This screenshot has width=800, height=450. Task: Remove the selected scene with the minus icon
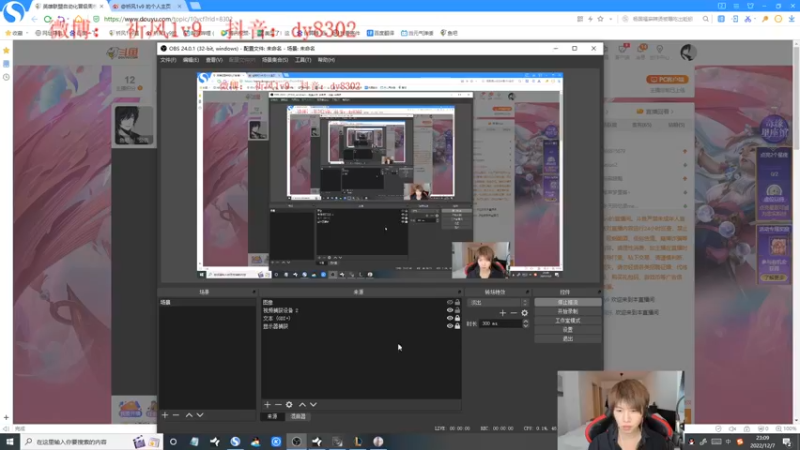pyautogui.click(x=176, y=415)
